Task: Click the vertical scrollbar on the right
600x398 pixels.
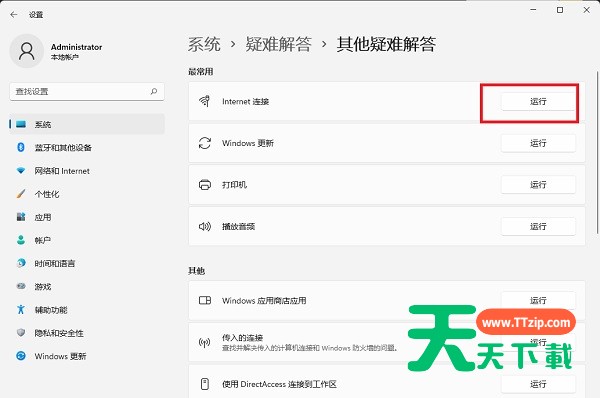Action: click(597, 152)
